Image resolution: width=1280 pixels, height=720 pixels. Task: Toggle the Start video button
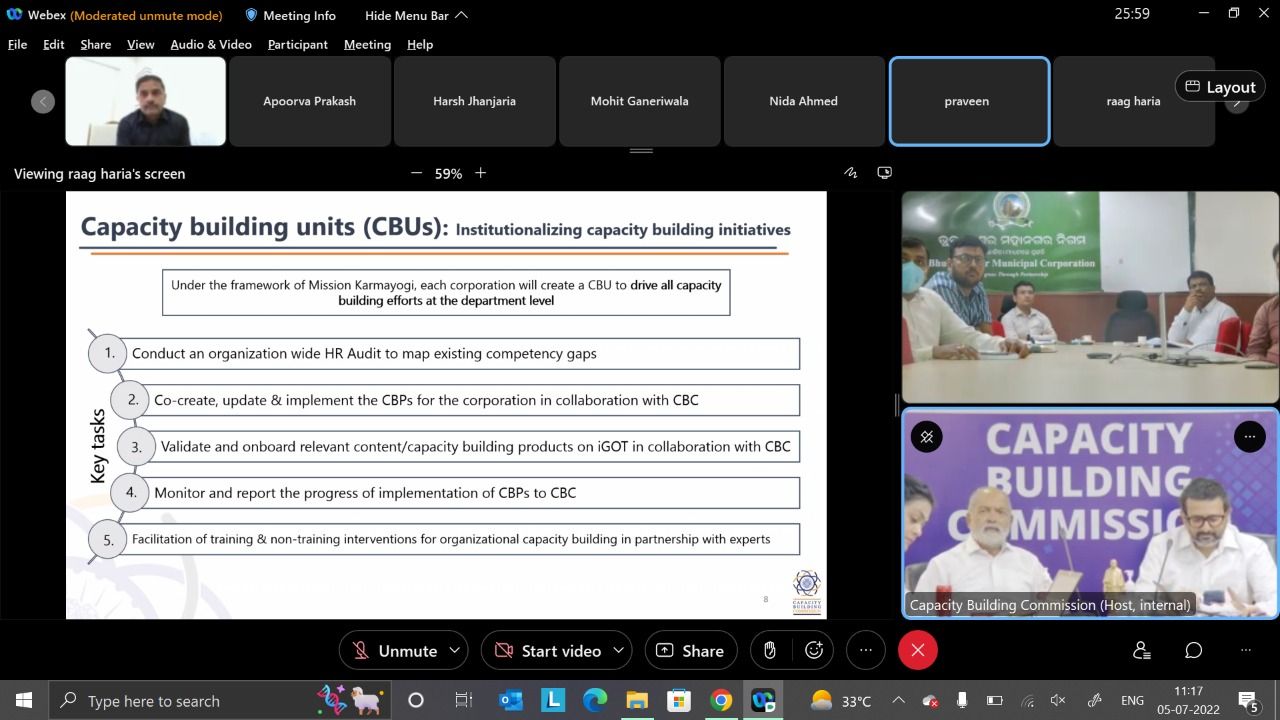549,650
